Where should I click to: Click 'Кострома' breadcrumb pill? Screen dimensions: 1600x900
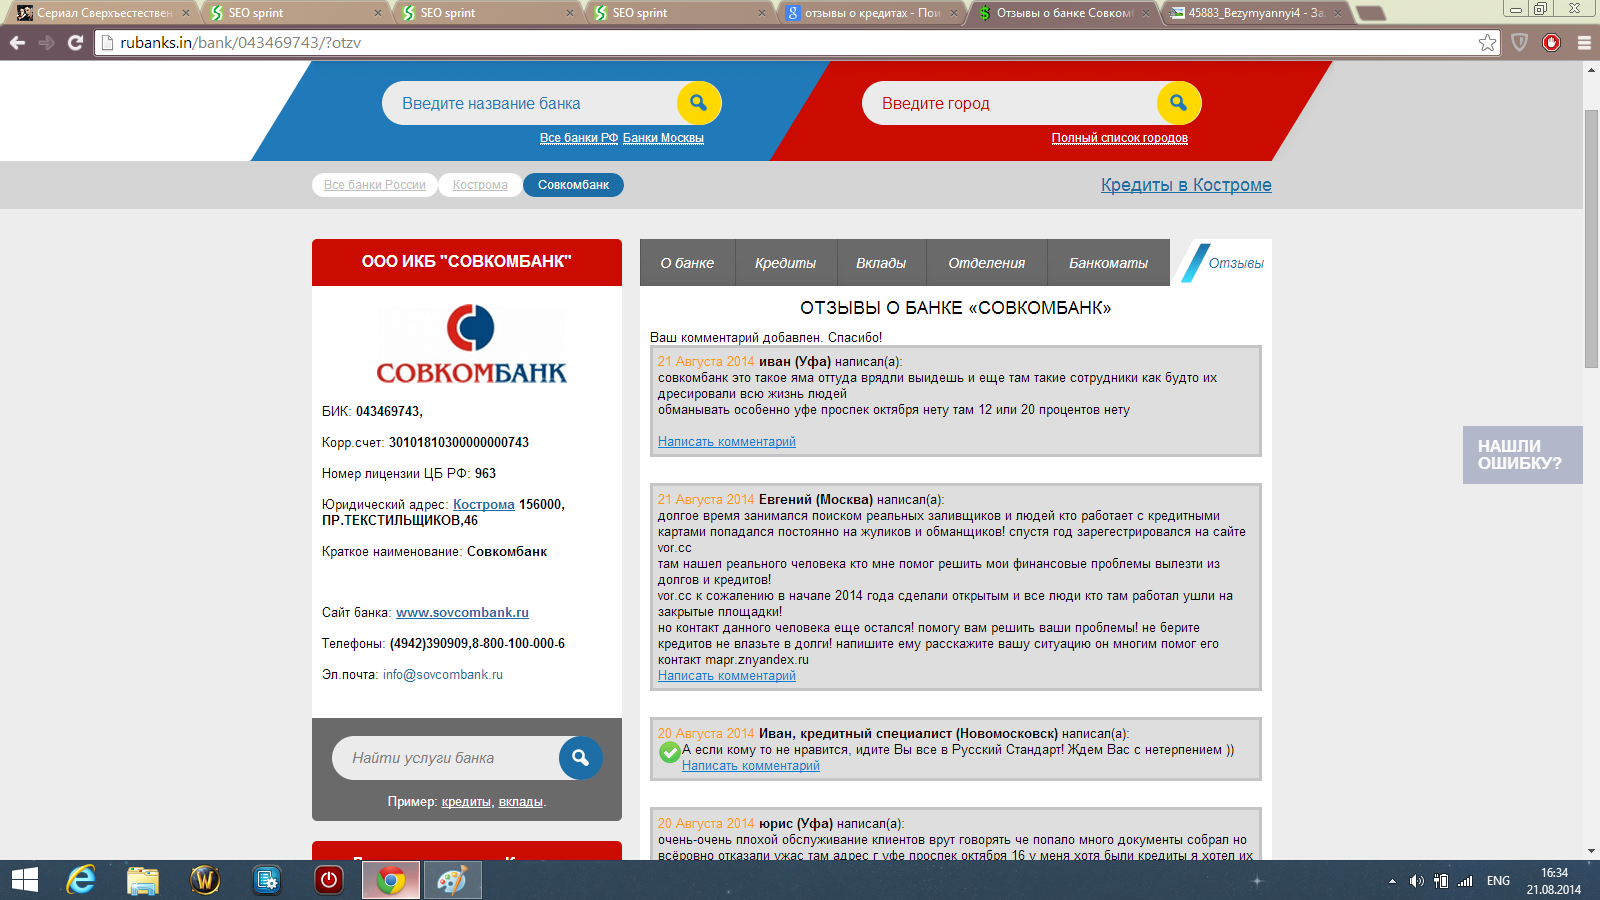coord(480,185)
